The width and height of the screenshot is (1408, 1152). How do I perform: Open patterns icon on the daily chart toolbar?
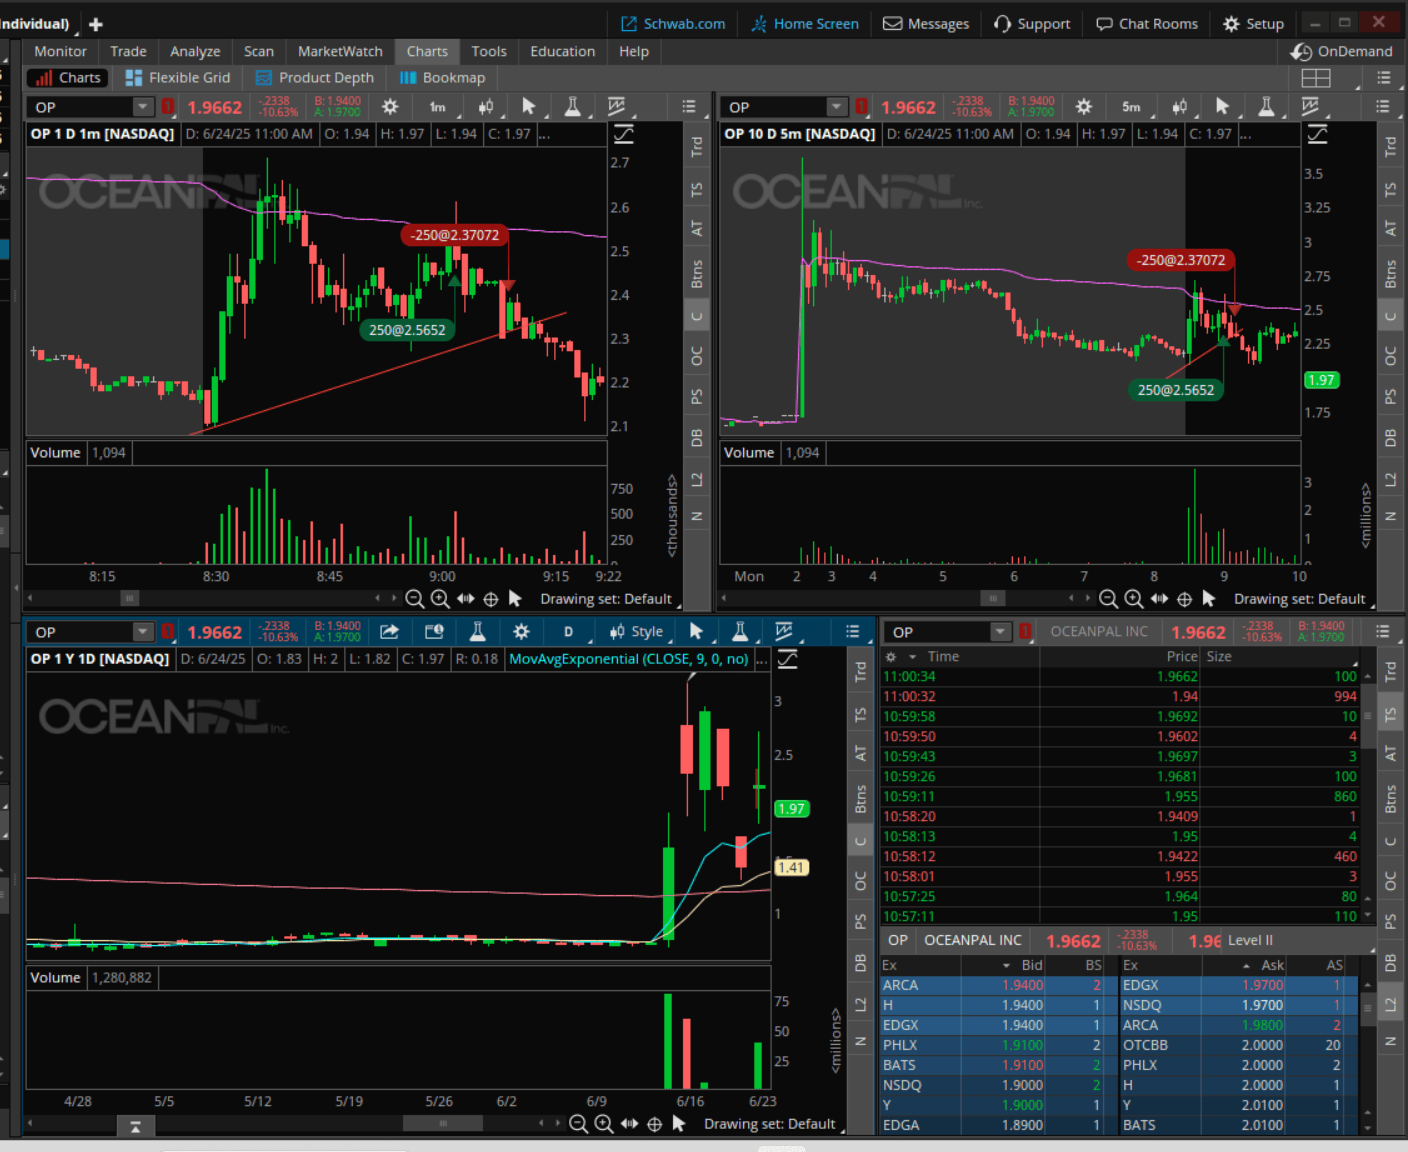tap(784, 631)
